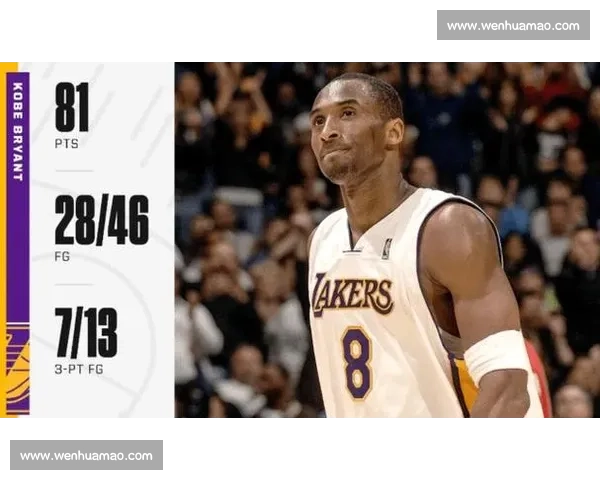Screen dimensions: 600x480
Task: Click the PTS label under 81
Action: click(x=66, y=144)
